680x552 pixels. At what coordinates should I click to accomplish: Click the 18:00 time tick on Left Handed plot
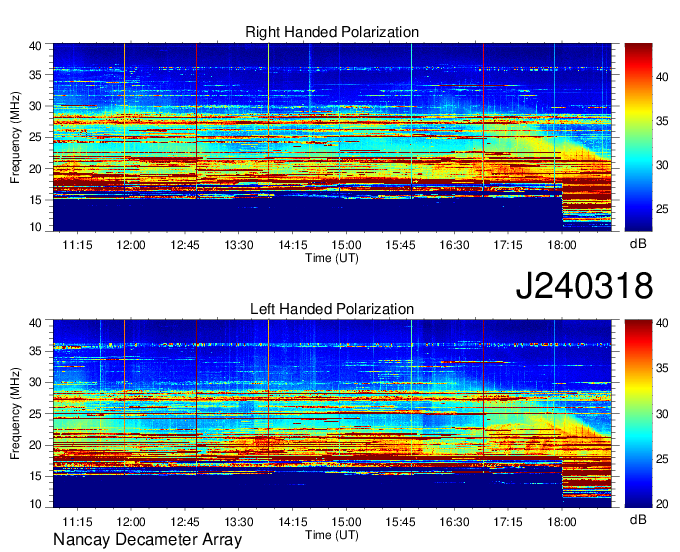(x=562, y=522)
